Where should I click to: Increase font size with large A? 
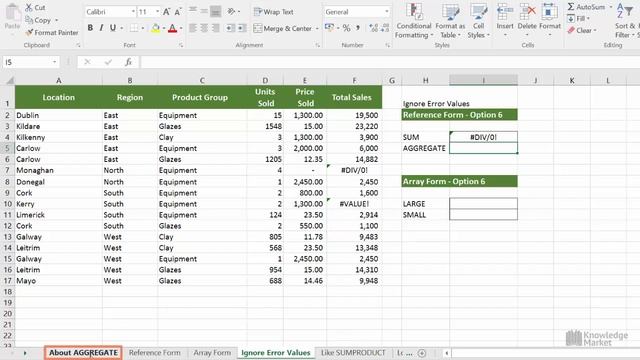click(x=167, y=12)
